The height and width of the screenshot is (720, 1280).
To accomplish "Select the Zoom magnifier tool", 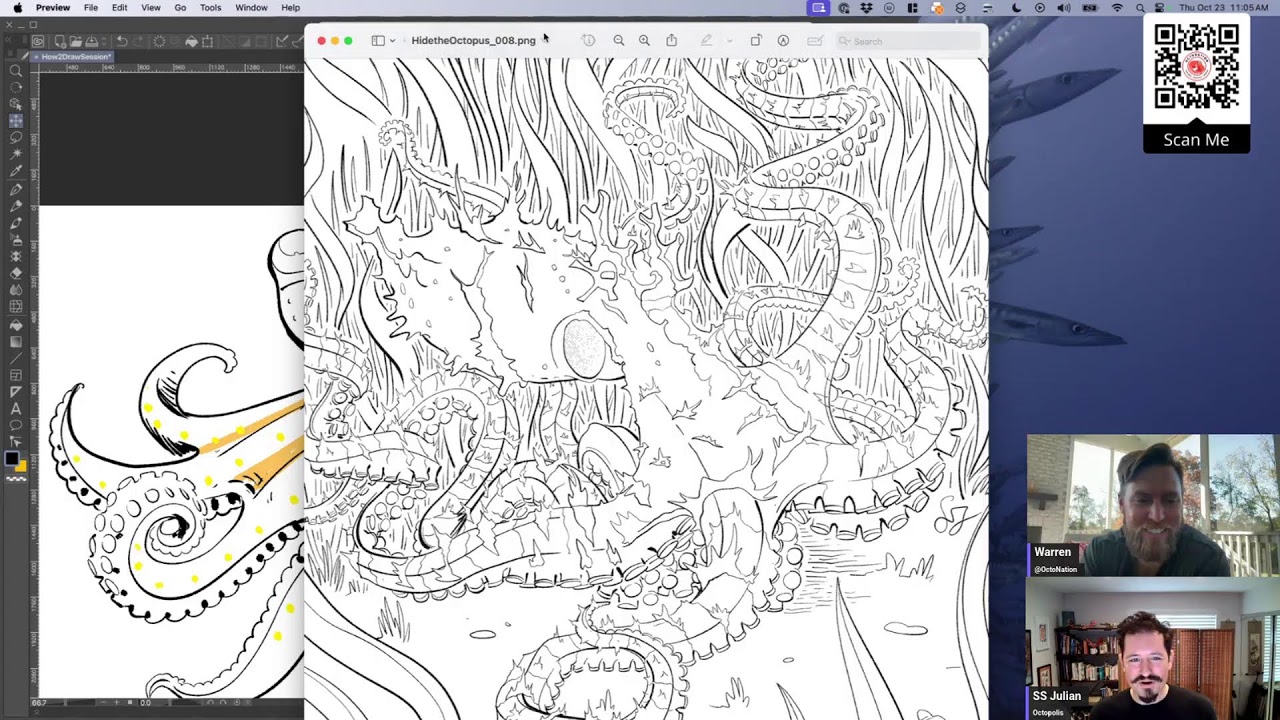I will click(16, 72).
